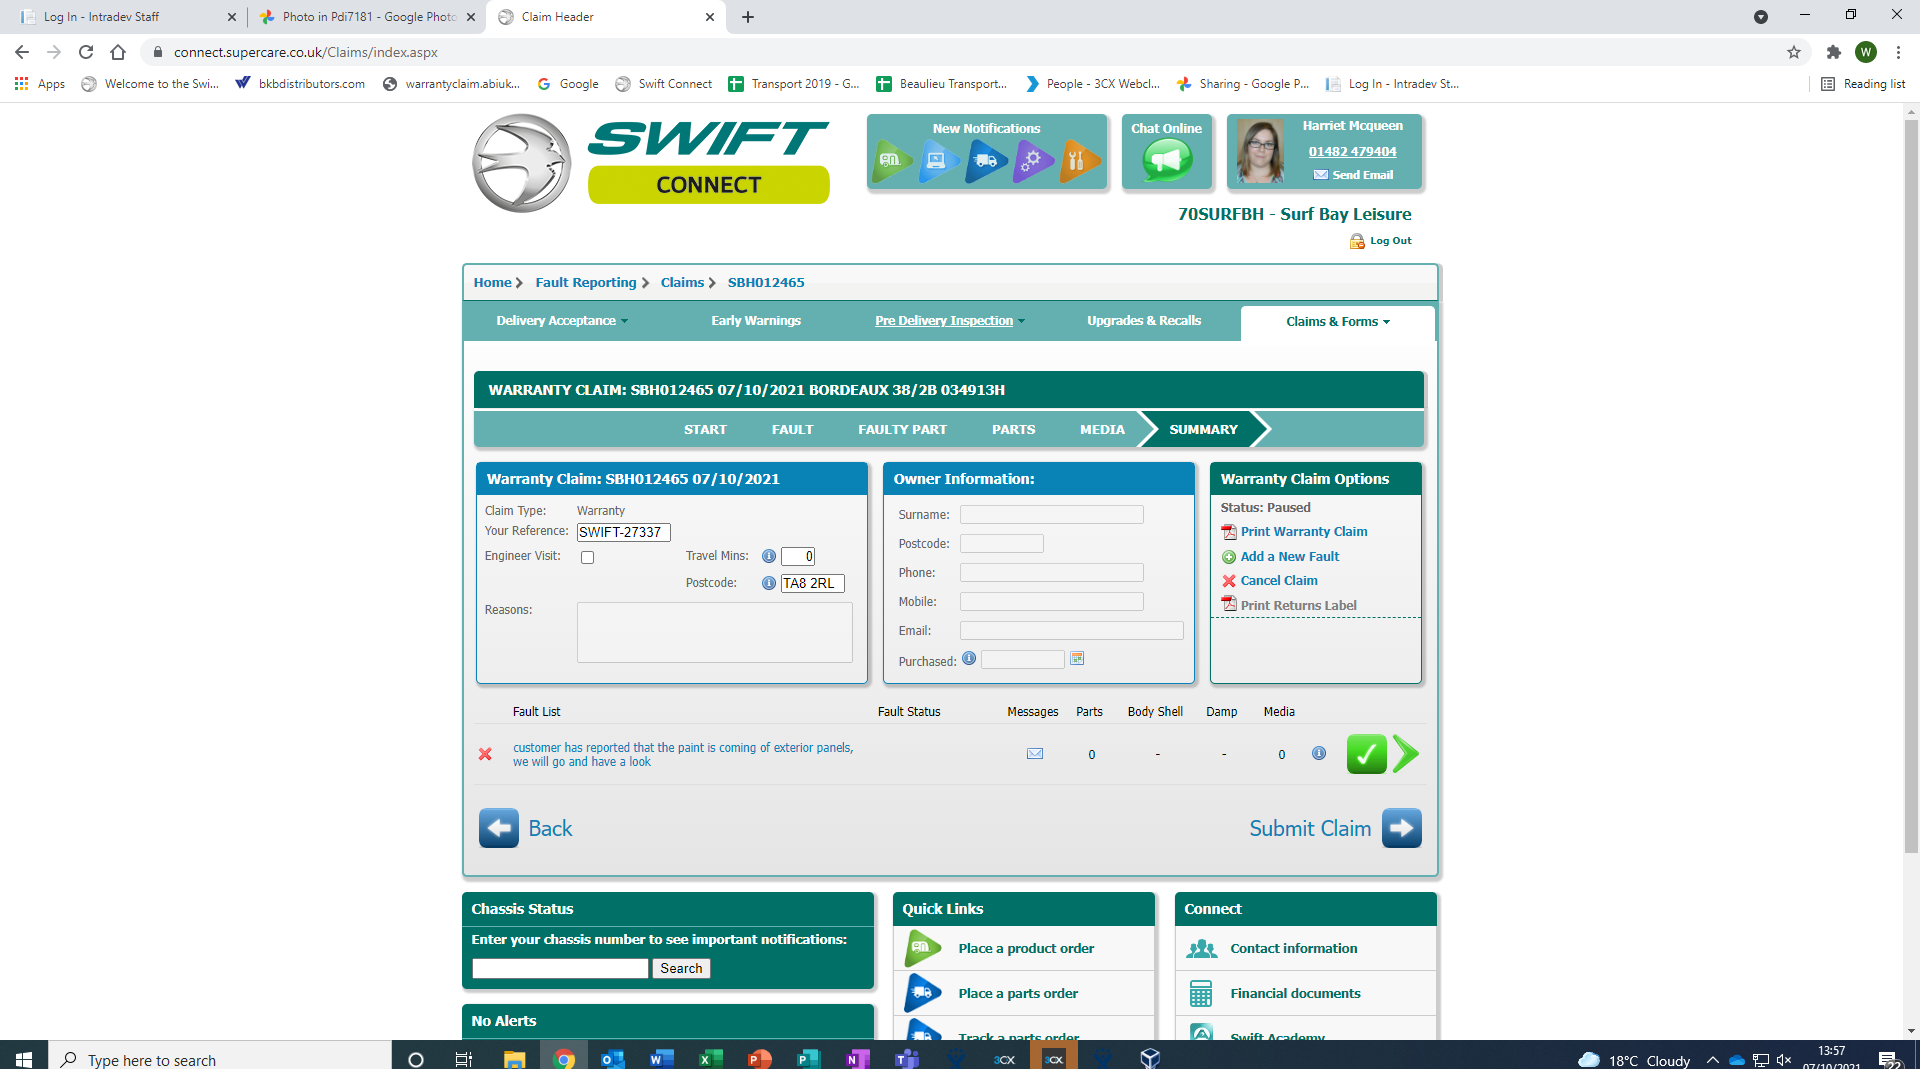Go to the MEDIA claim step
Viewport: 1920px width, 1069px height.
click(1102, 430)
